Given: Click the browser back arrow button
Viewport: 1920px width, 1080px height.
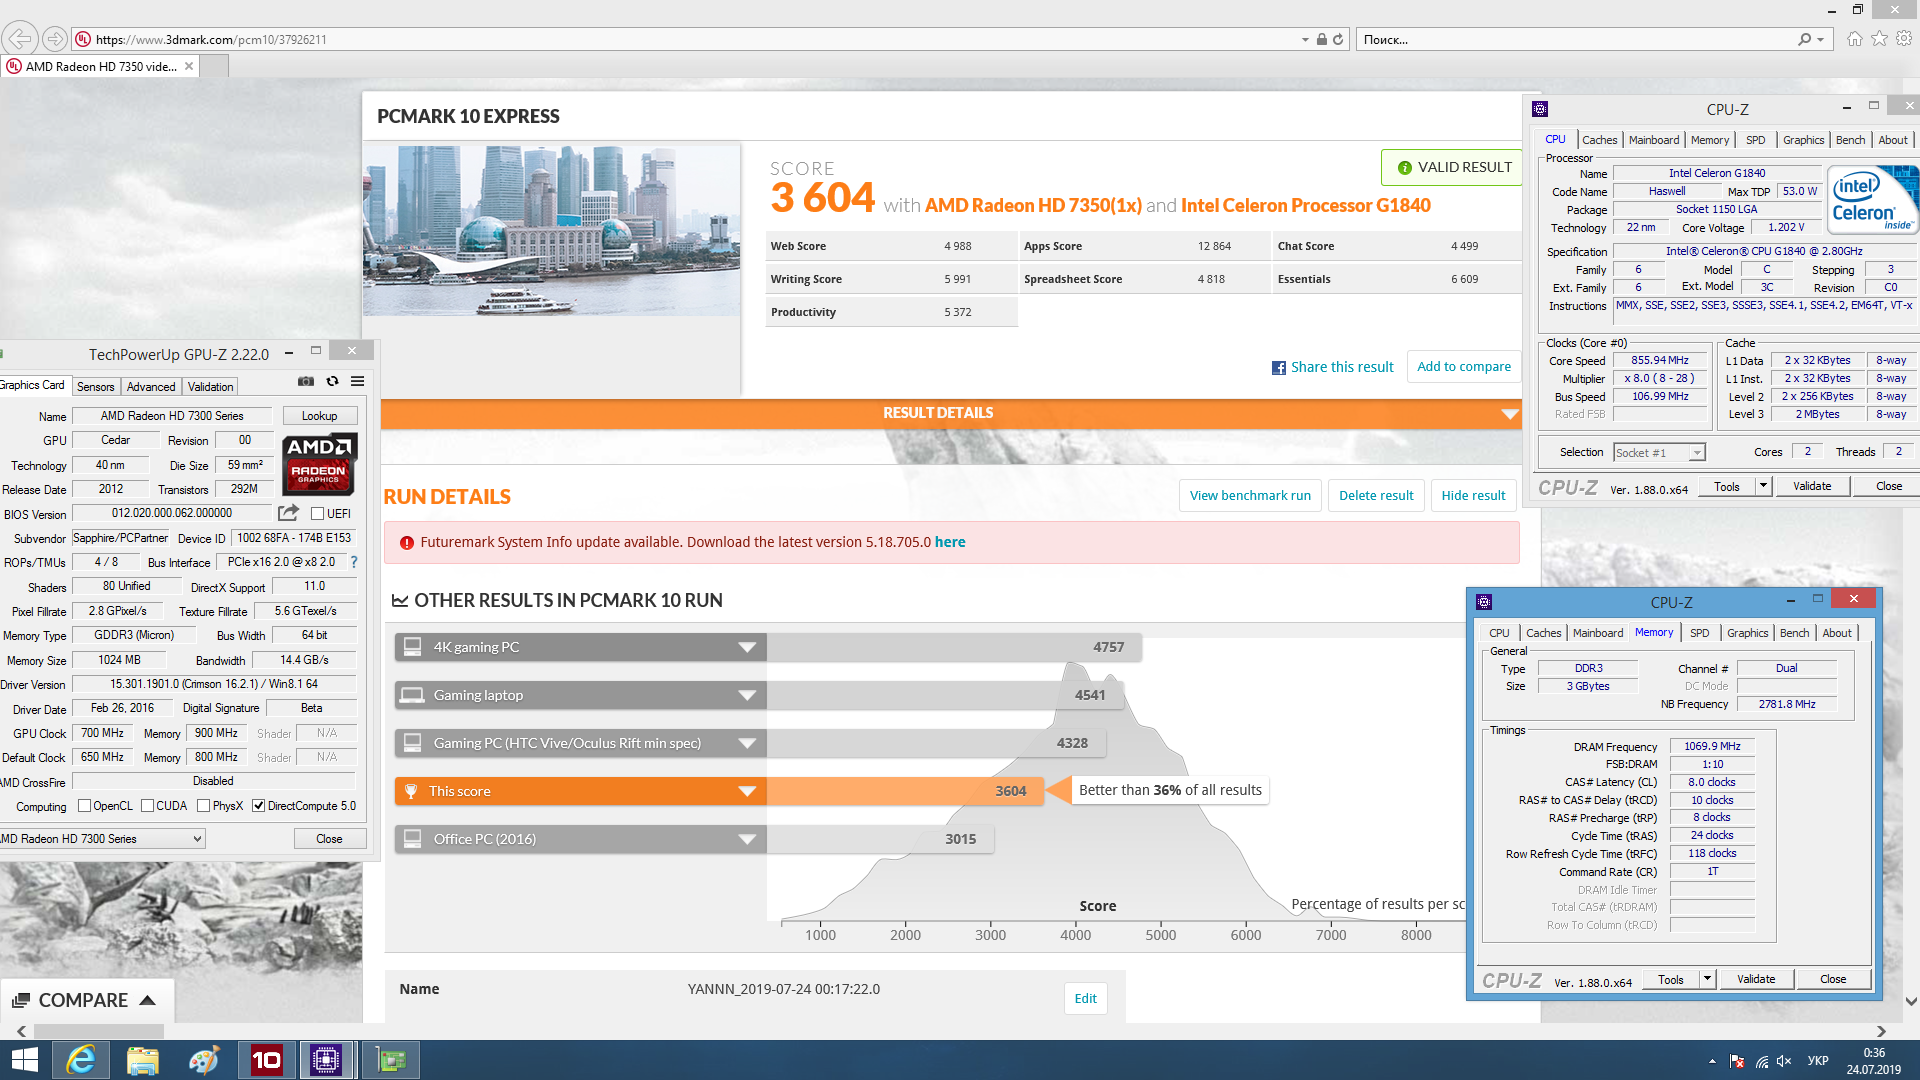Looking at the screenshot, I should pos(20,39).
